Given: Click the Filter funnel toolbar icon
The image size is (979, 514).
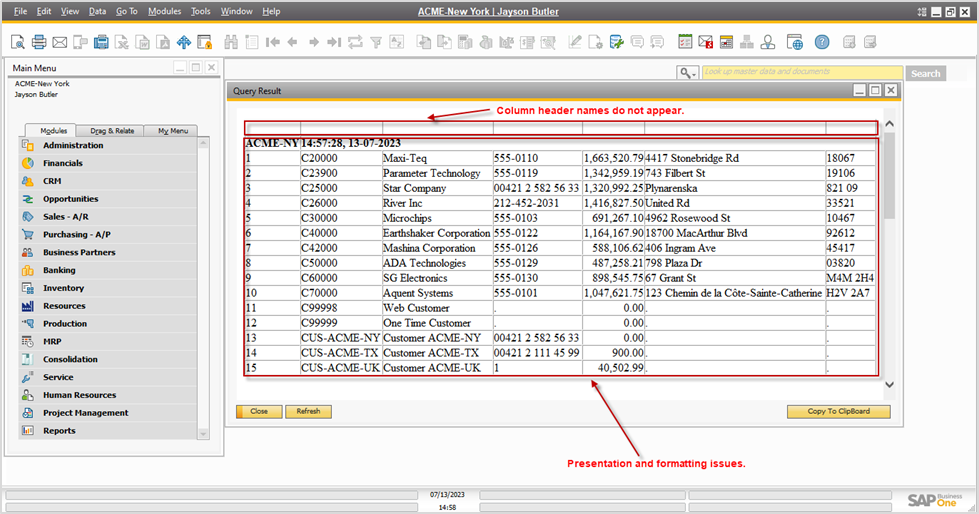Looking at the screenshot, I should [376, 42].
